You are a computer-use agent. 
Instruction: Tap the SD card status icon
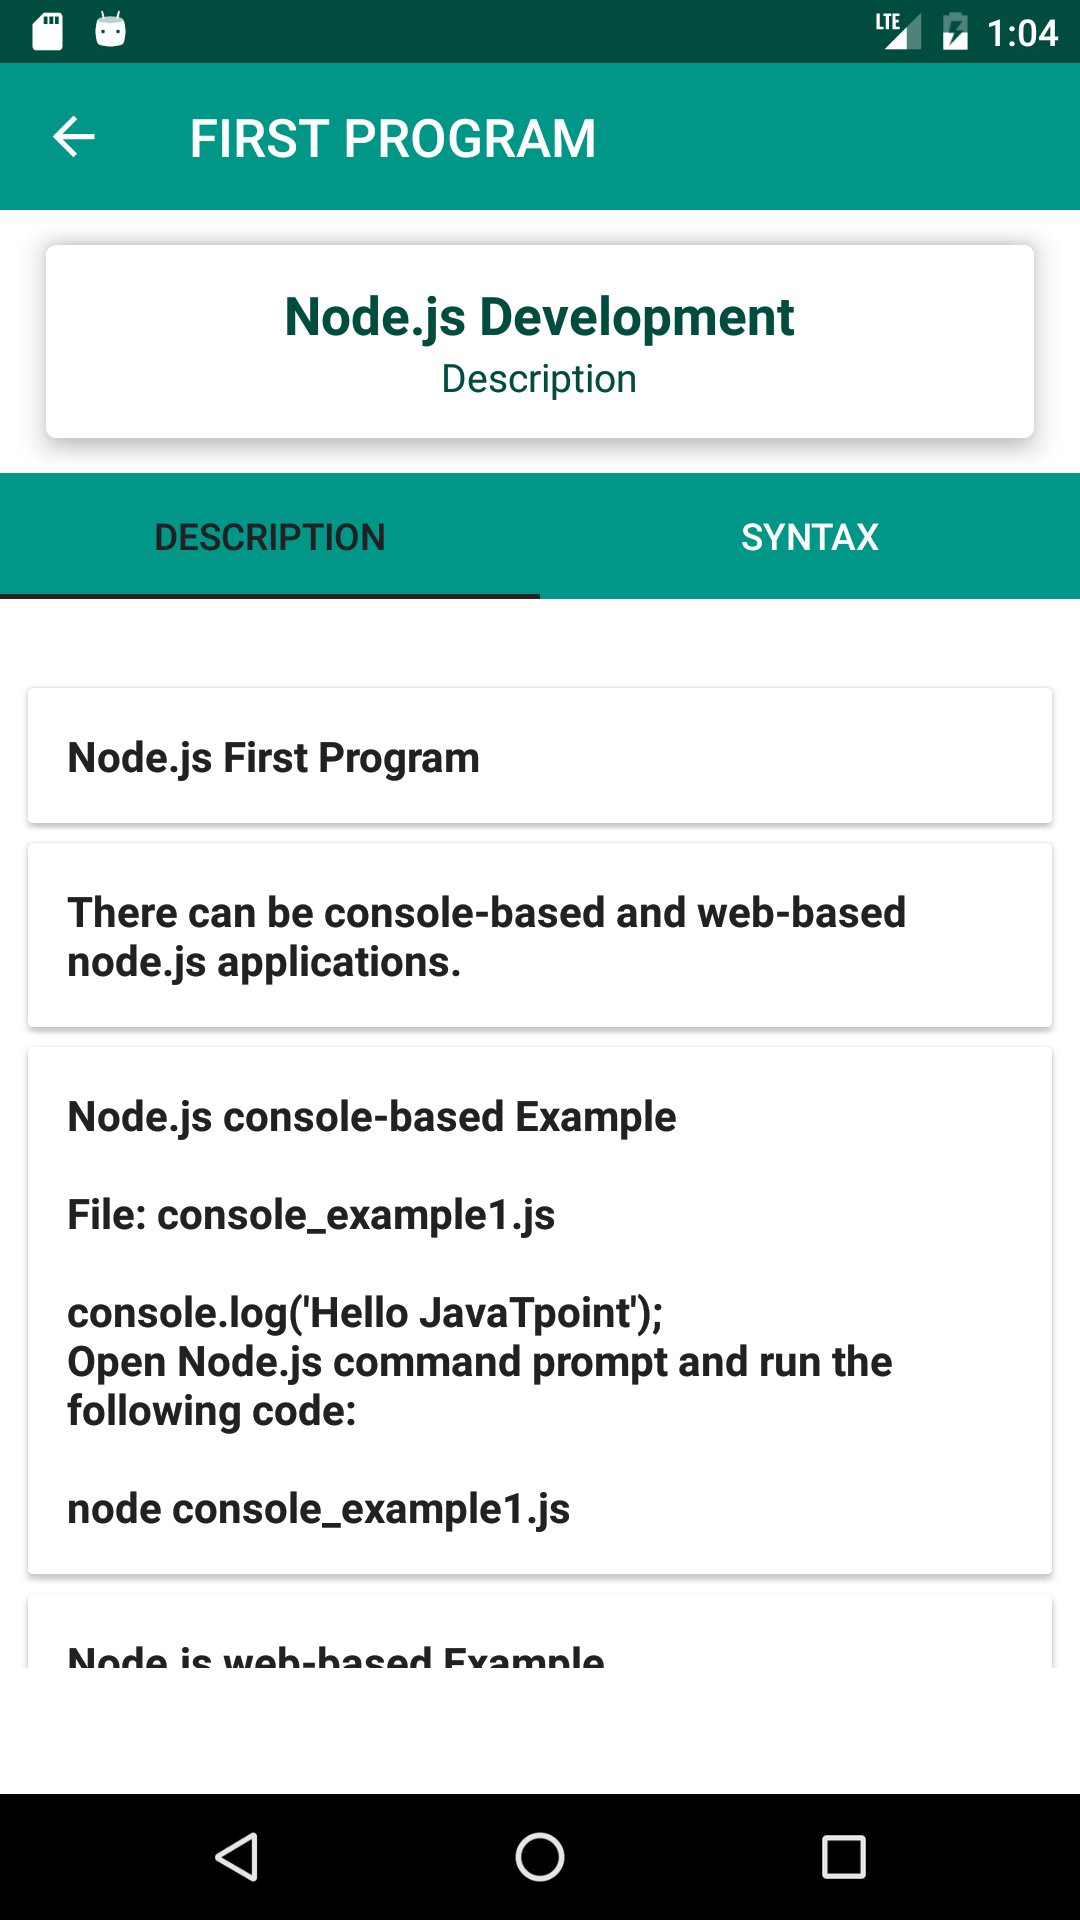coord(48,31)
